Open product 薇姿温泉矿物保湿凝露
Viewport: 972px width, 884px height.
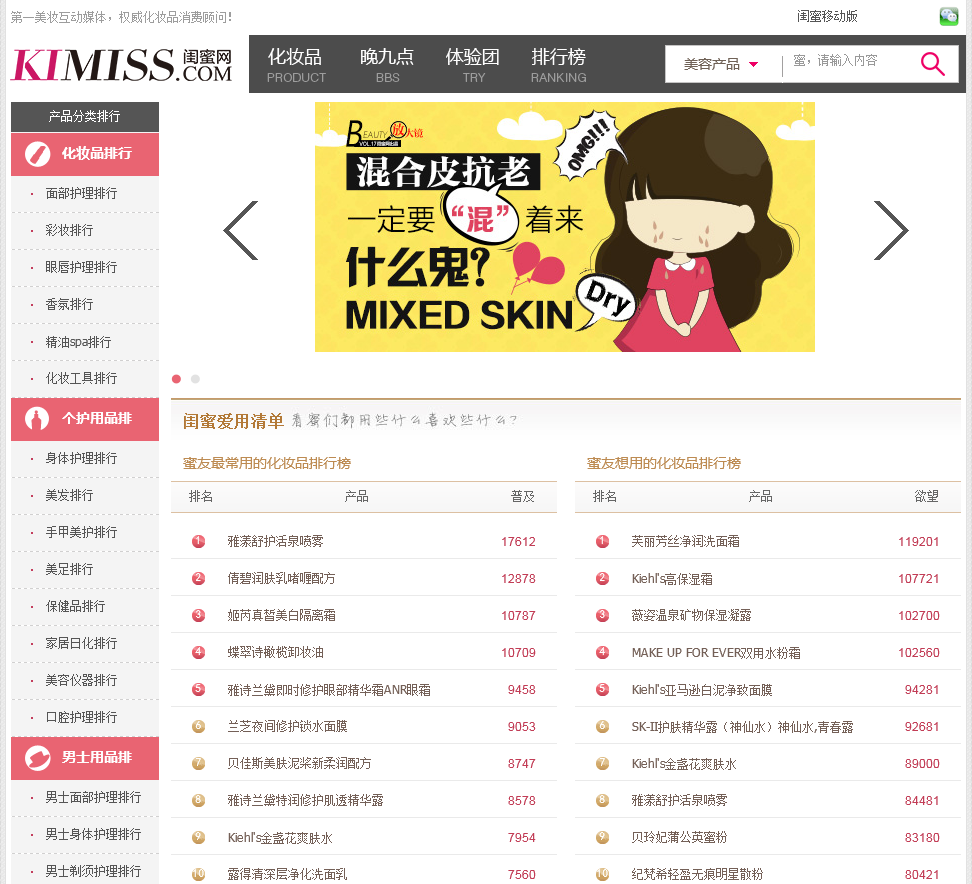(x=691, y=616)
